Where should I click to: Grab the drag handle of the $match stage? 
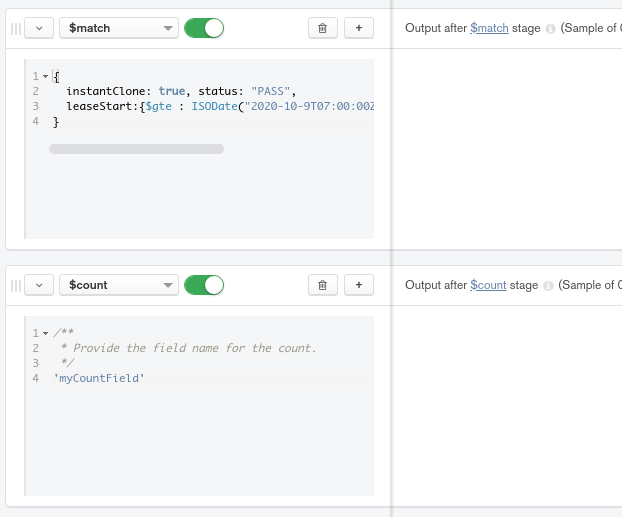click(x=15, y=29)
